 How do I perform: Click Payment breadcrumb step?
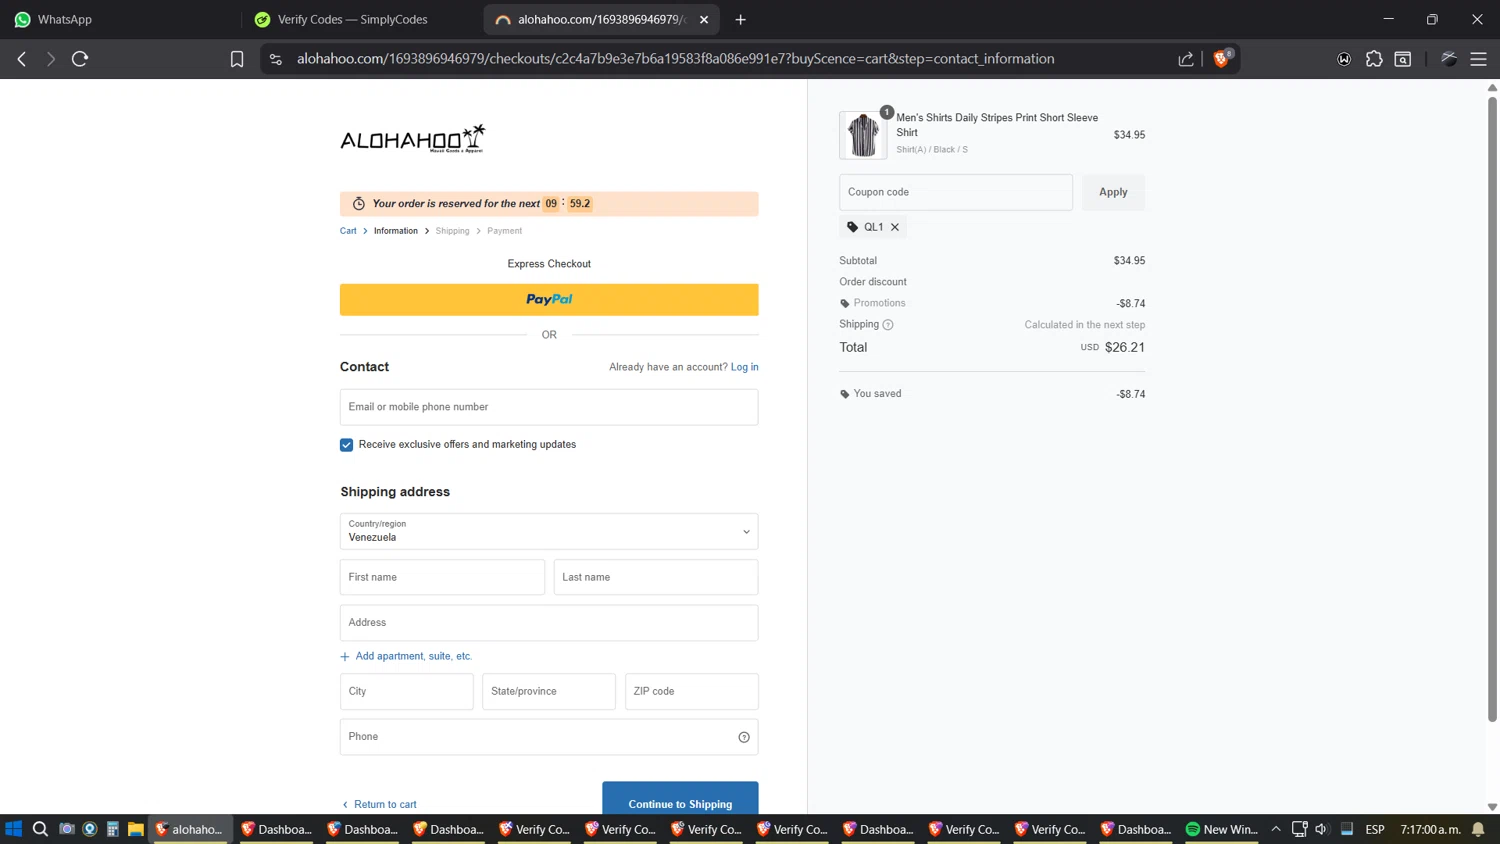click(x=504, y=231)
